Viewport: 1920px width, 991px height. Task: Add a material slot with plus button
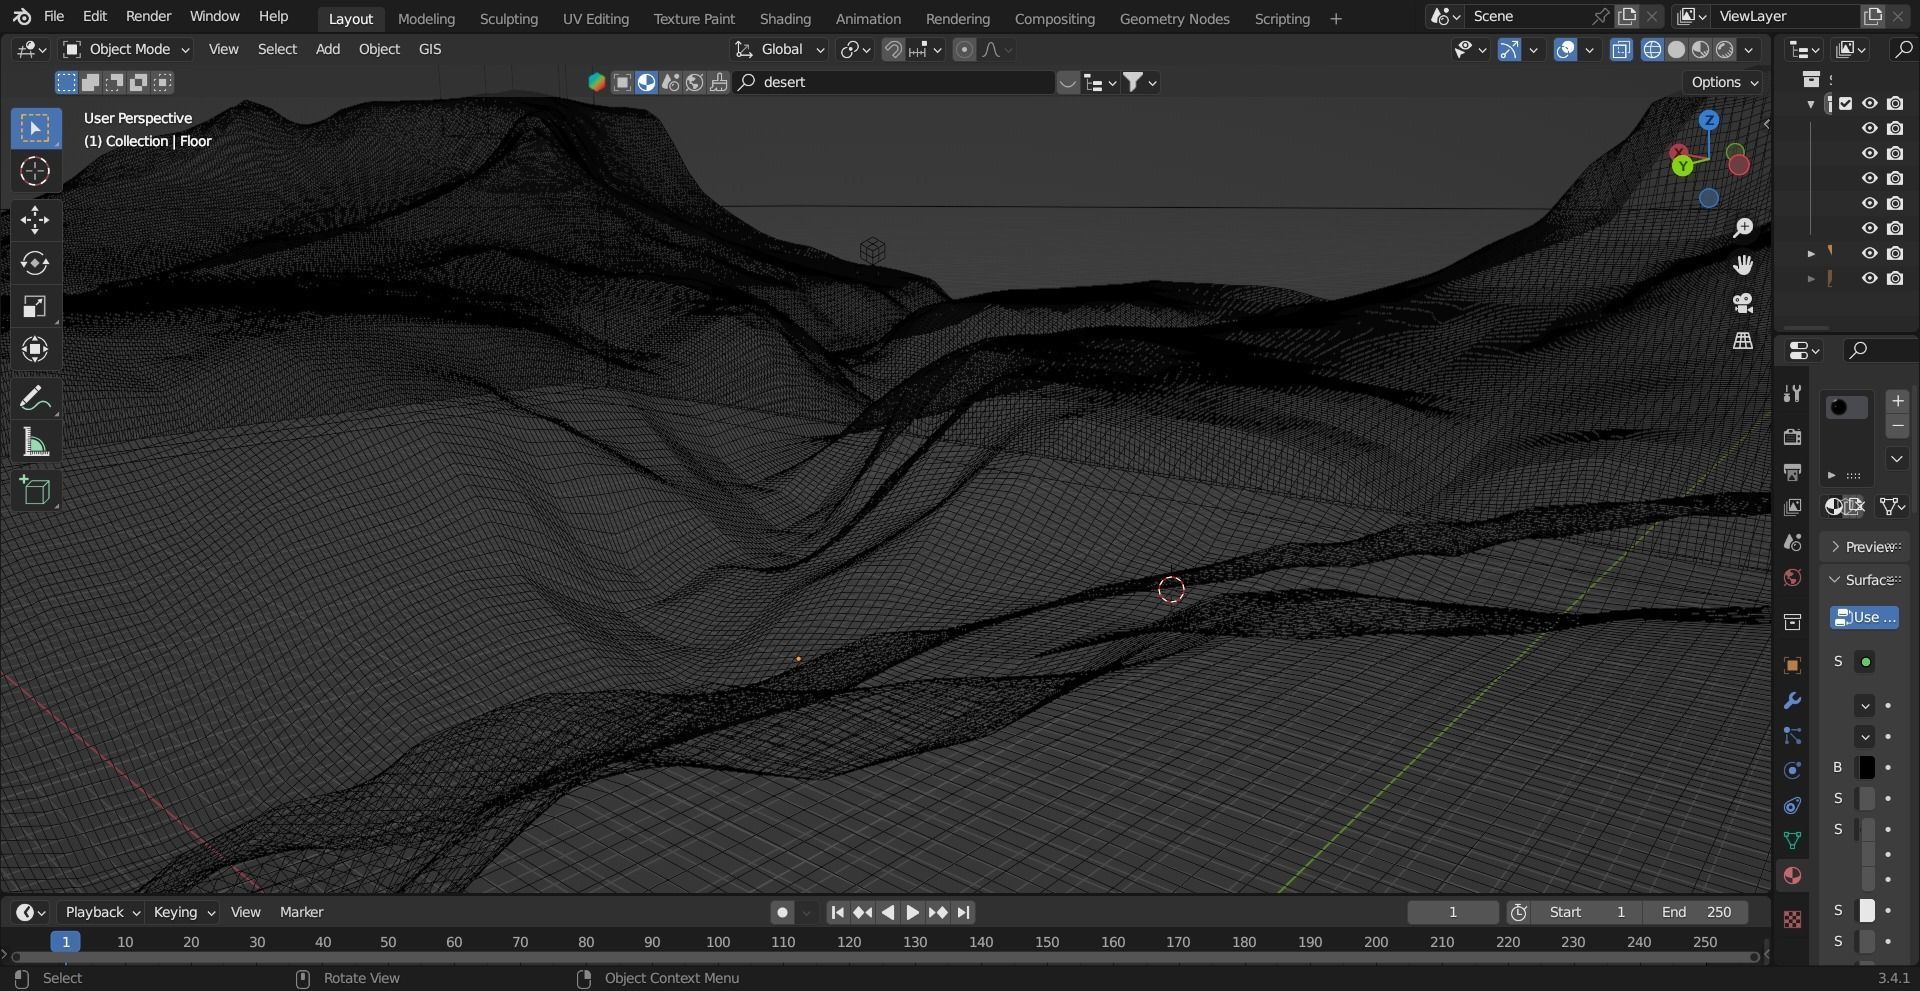pyautogui.click(x=1897, y=401)
